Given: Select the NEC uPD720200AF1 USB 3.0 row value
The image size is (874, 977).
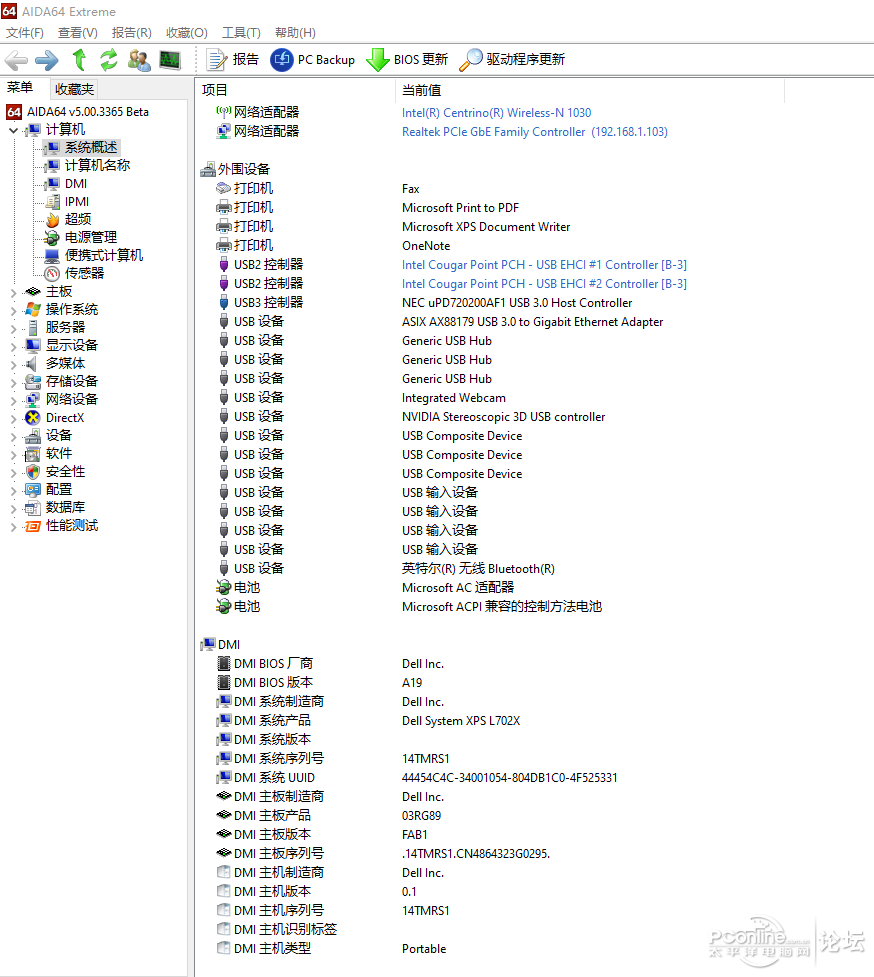Looking at the screenshot, I should [517, 303].
